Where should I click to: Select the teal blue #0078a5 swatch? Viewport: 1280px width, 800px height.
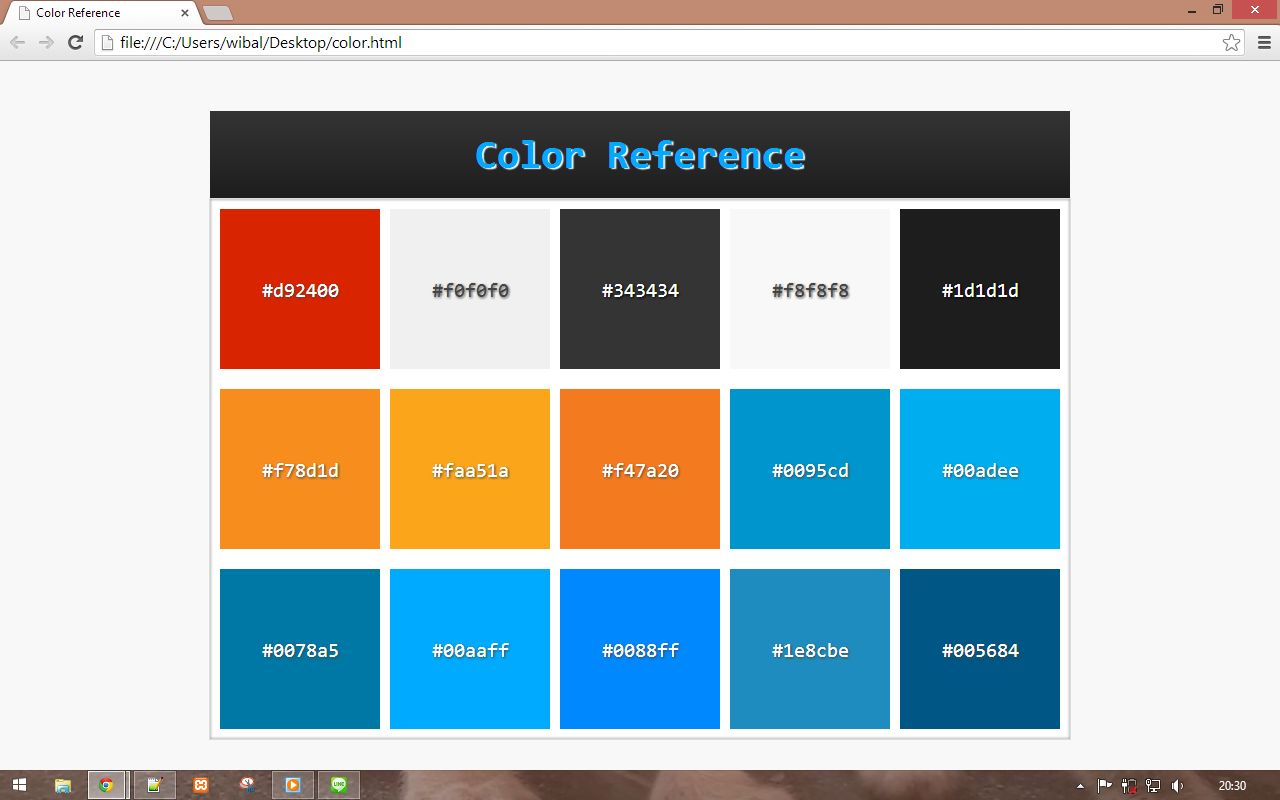tap(300, 649)
